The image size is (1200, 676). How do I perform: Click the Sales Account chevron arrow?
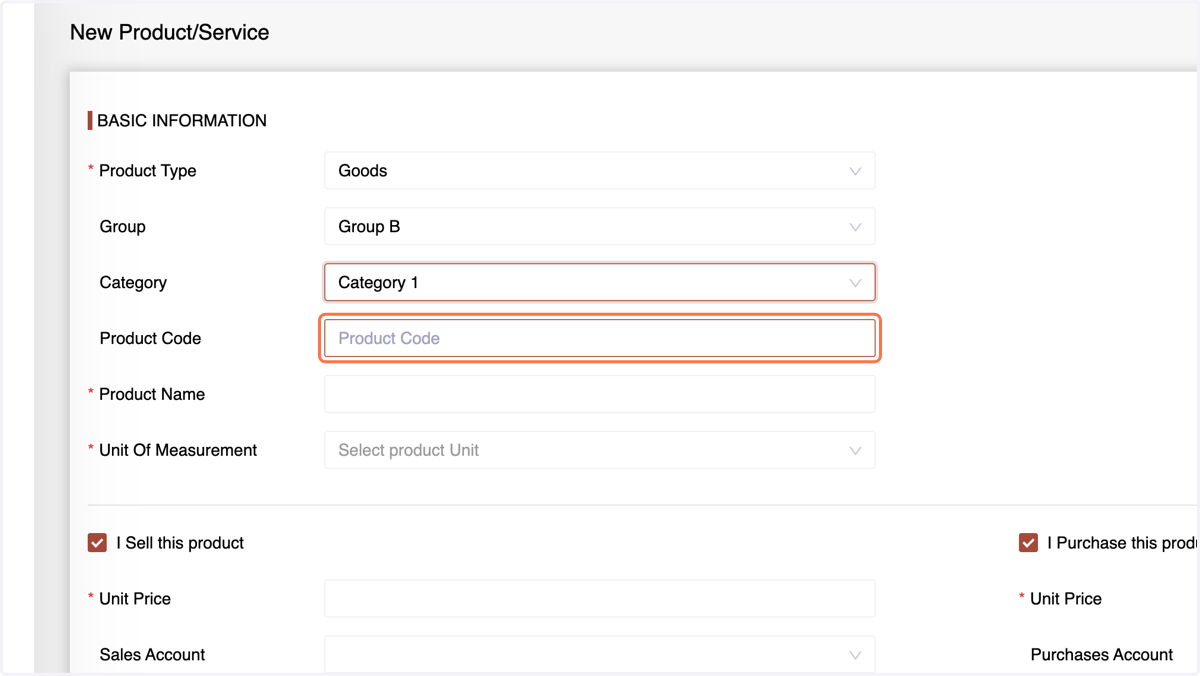pyautogui.click(x=855, y=655)
